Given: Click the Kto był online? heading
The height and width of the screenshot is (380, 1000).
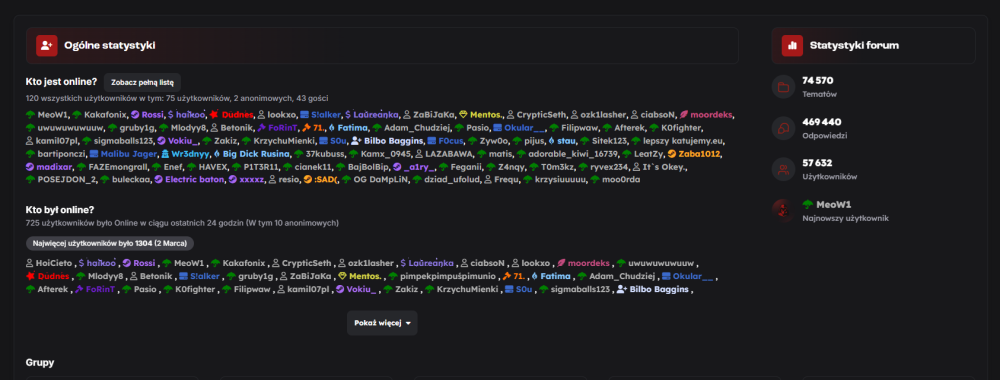Looking at the screenshot, I should point(60,210).
